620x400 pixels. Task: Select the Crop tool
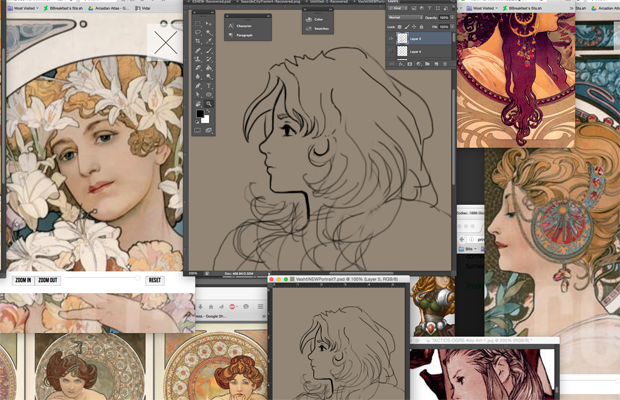198,41
